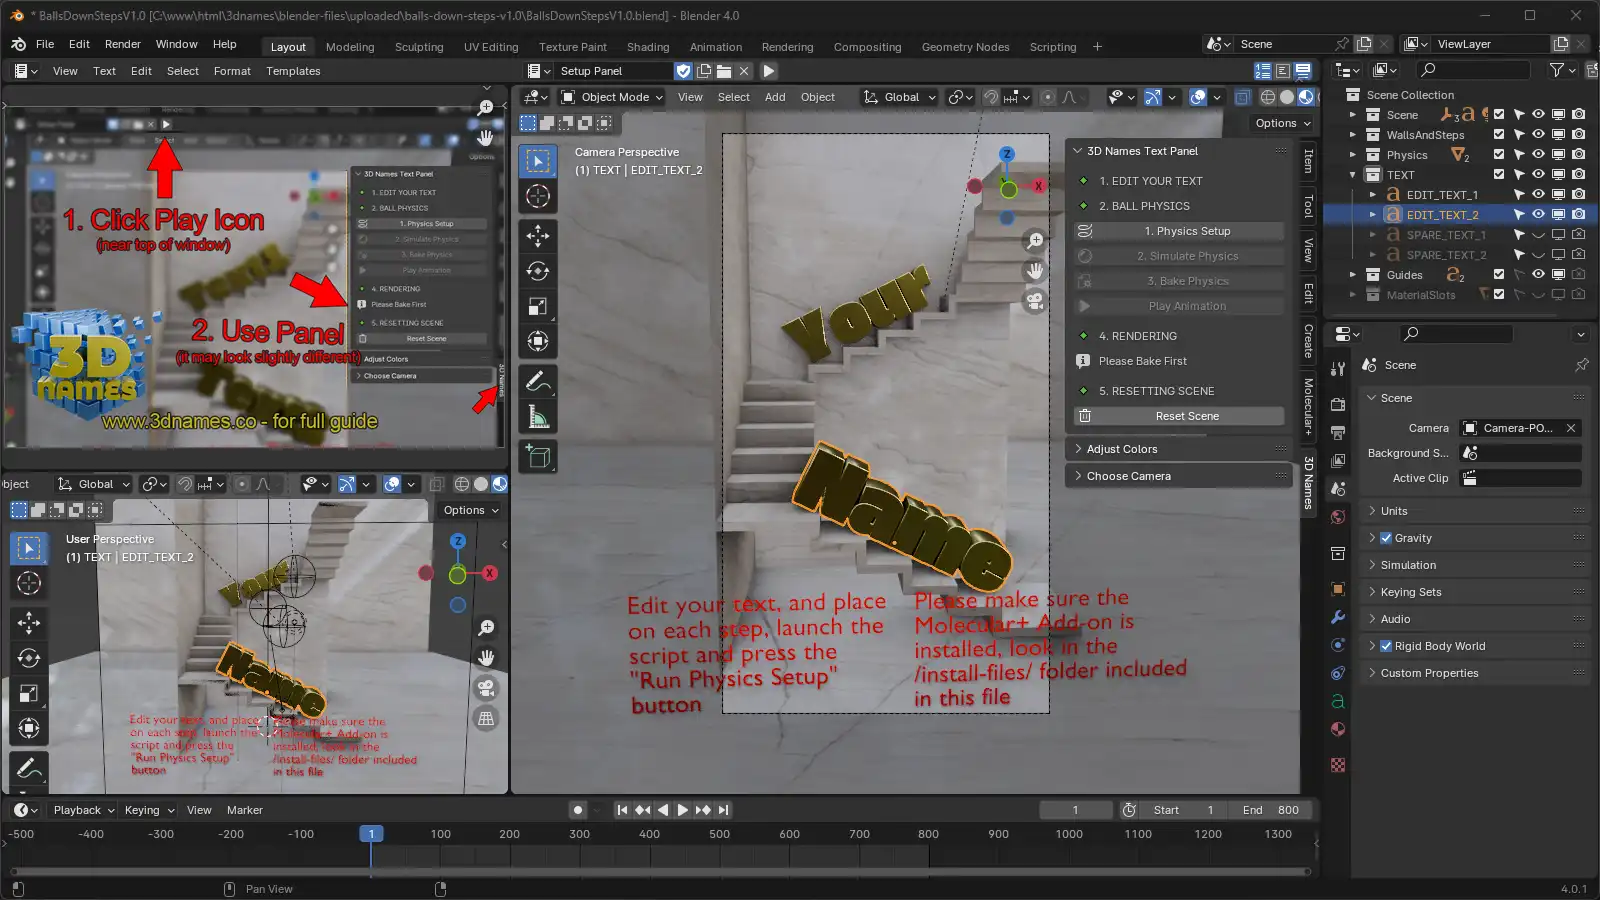Select the Cursor tool in main viewport
This screenshot has width=1600, height=900.
538,196
